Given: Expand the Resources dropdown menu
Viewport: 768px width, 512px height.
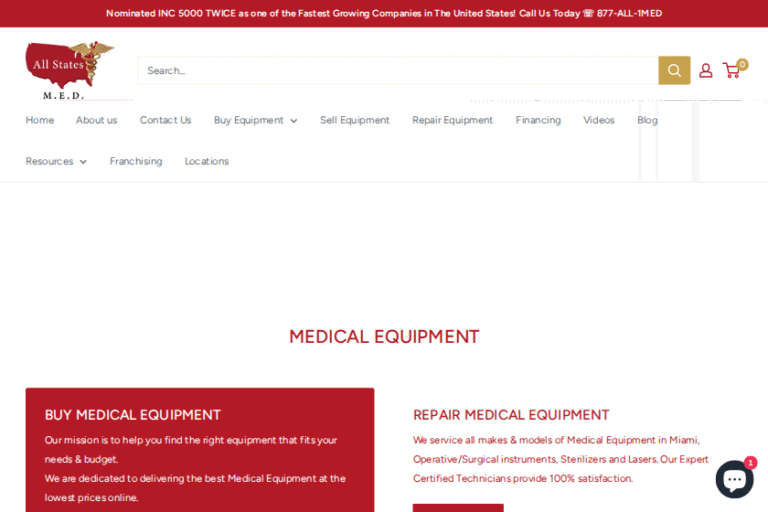Looking at the screenshot, I should click(56, 161).
